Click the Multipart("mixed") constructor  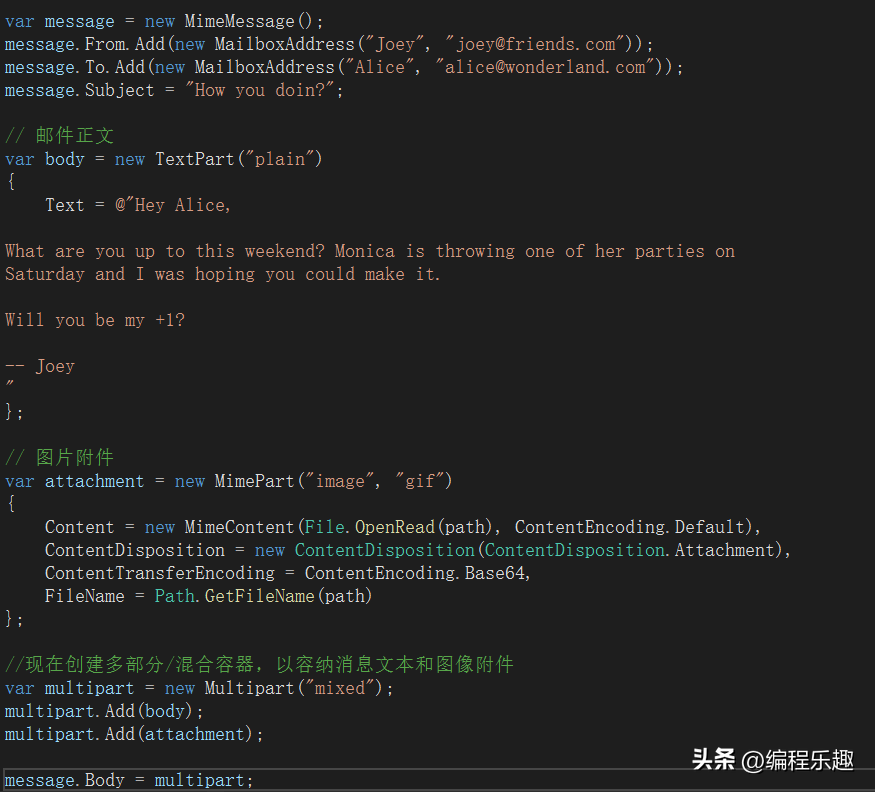click(x=294, y=688)
